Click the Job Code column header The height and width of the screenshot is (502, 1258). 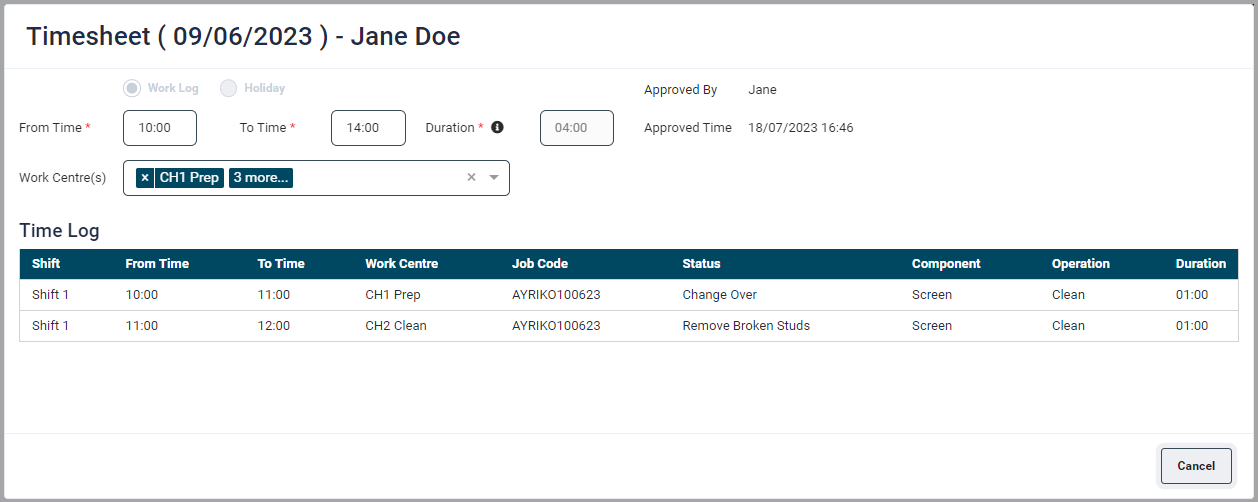click(540, 264)
